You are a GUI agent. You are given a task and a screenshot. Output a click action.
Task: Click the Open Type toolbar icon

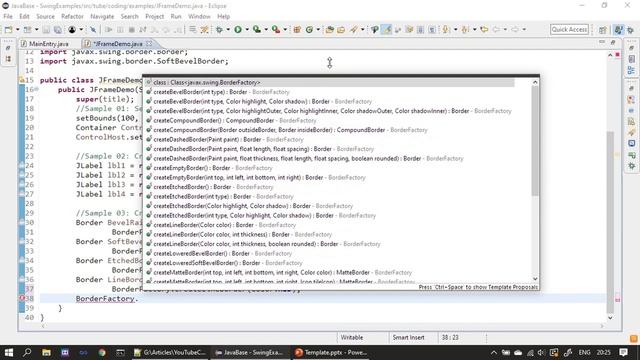tap(329, 29)
